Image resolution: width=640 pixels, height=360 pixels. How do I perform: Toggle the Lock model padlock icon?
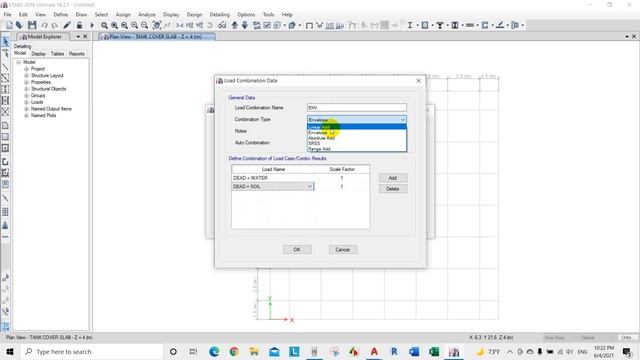click(x=80, y=25)
